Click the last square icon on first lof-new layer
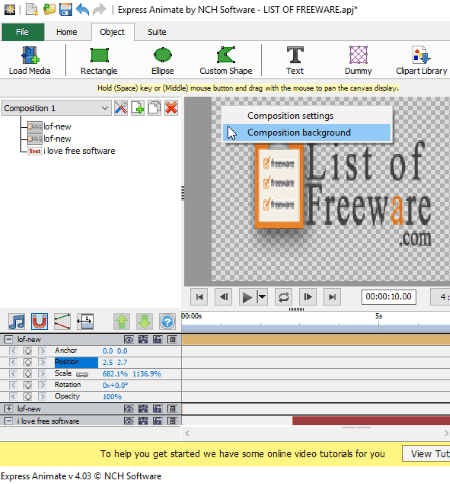Screen dimensions: 450x484 coord(172,340)
